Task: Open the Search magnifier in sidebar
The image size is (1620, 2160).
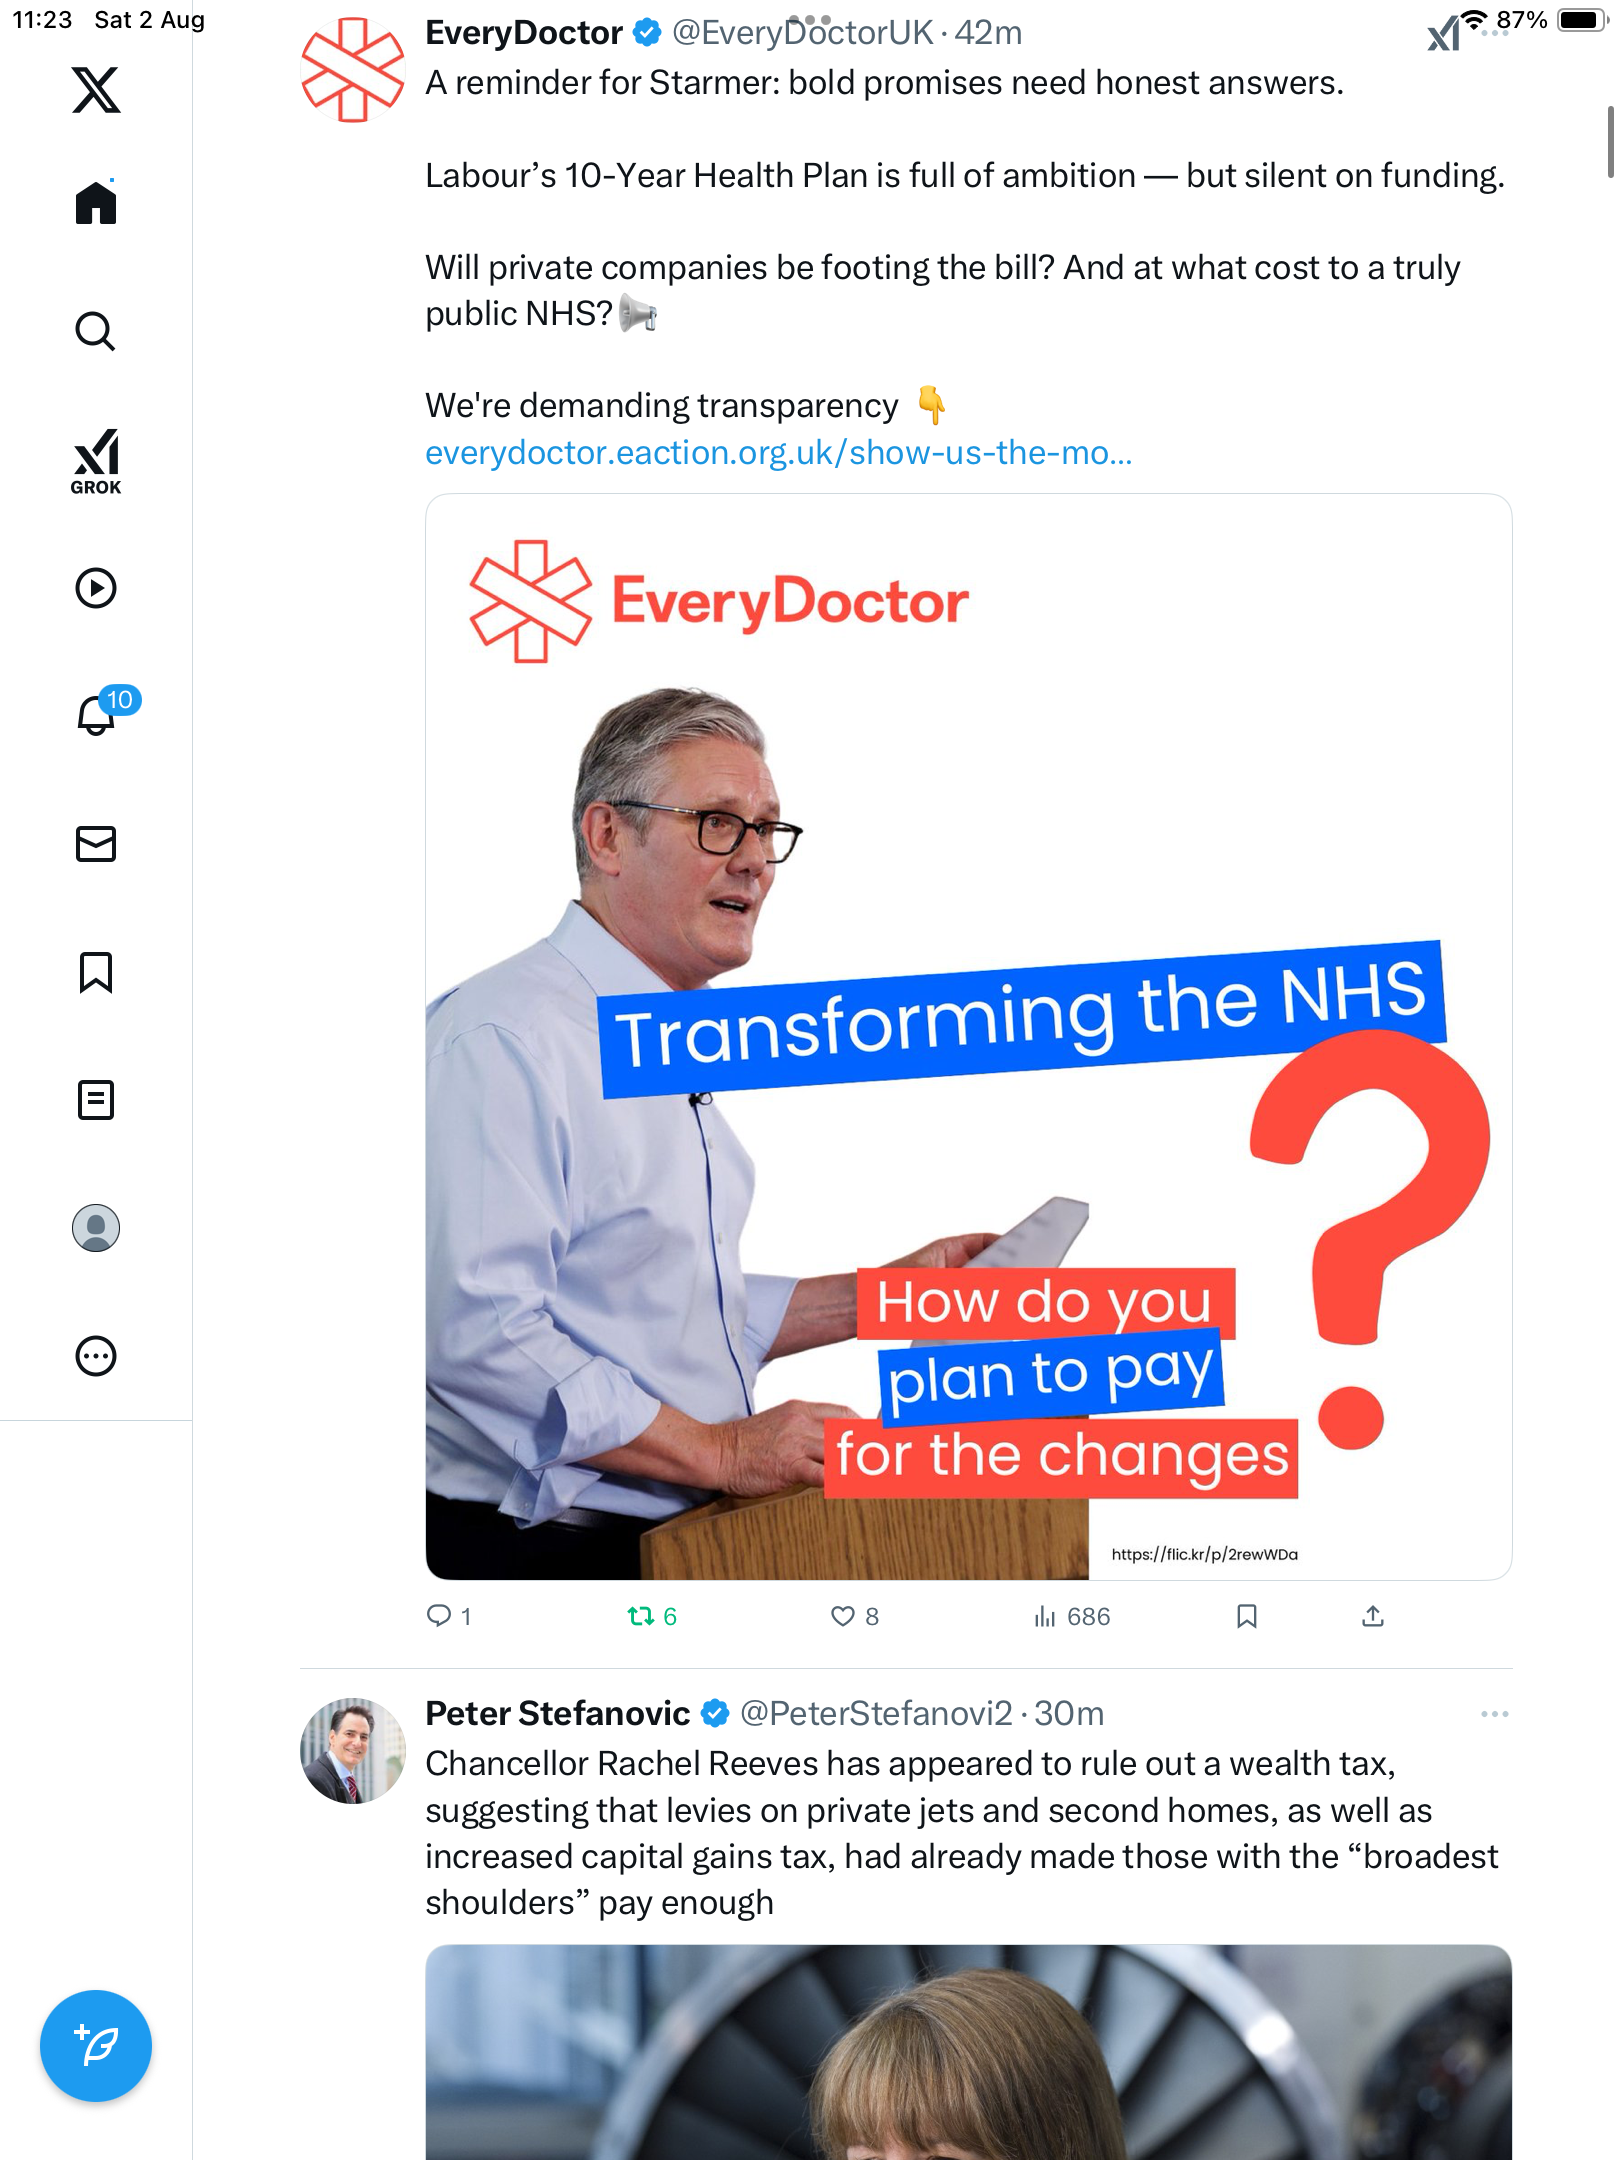Action: point(96,331)
